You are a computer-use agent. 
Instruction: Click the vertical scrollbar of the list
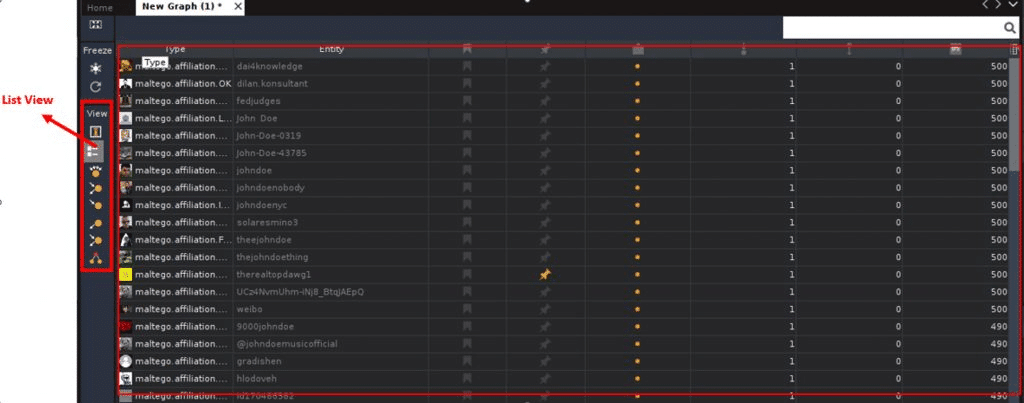[1014, 114]
